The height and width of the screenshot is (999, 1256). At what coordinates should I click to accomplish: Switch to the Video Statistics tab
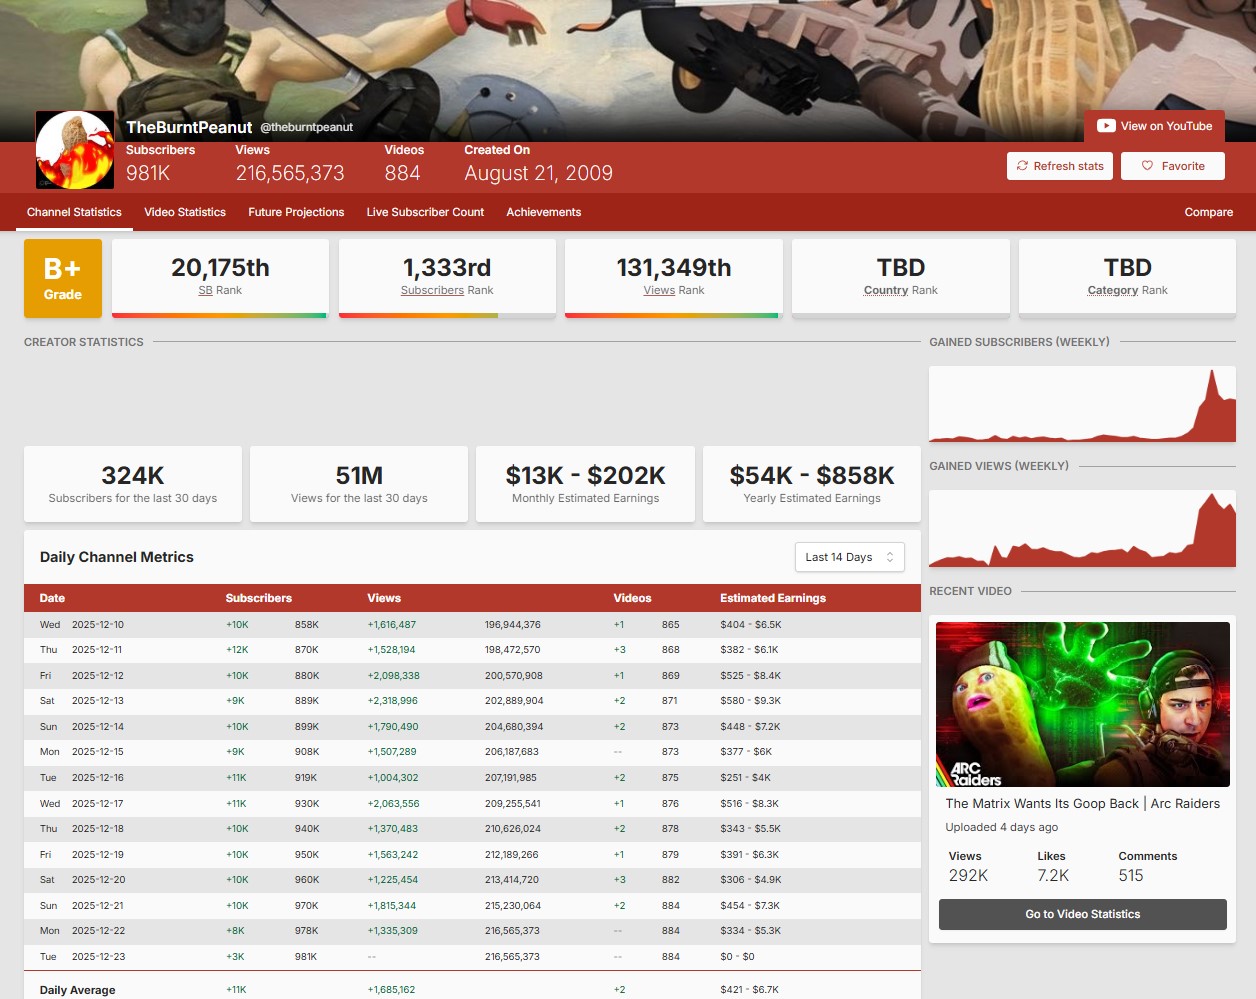[x=185, y=212]
